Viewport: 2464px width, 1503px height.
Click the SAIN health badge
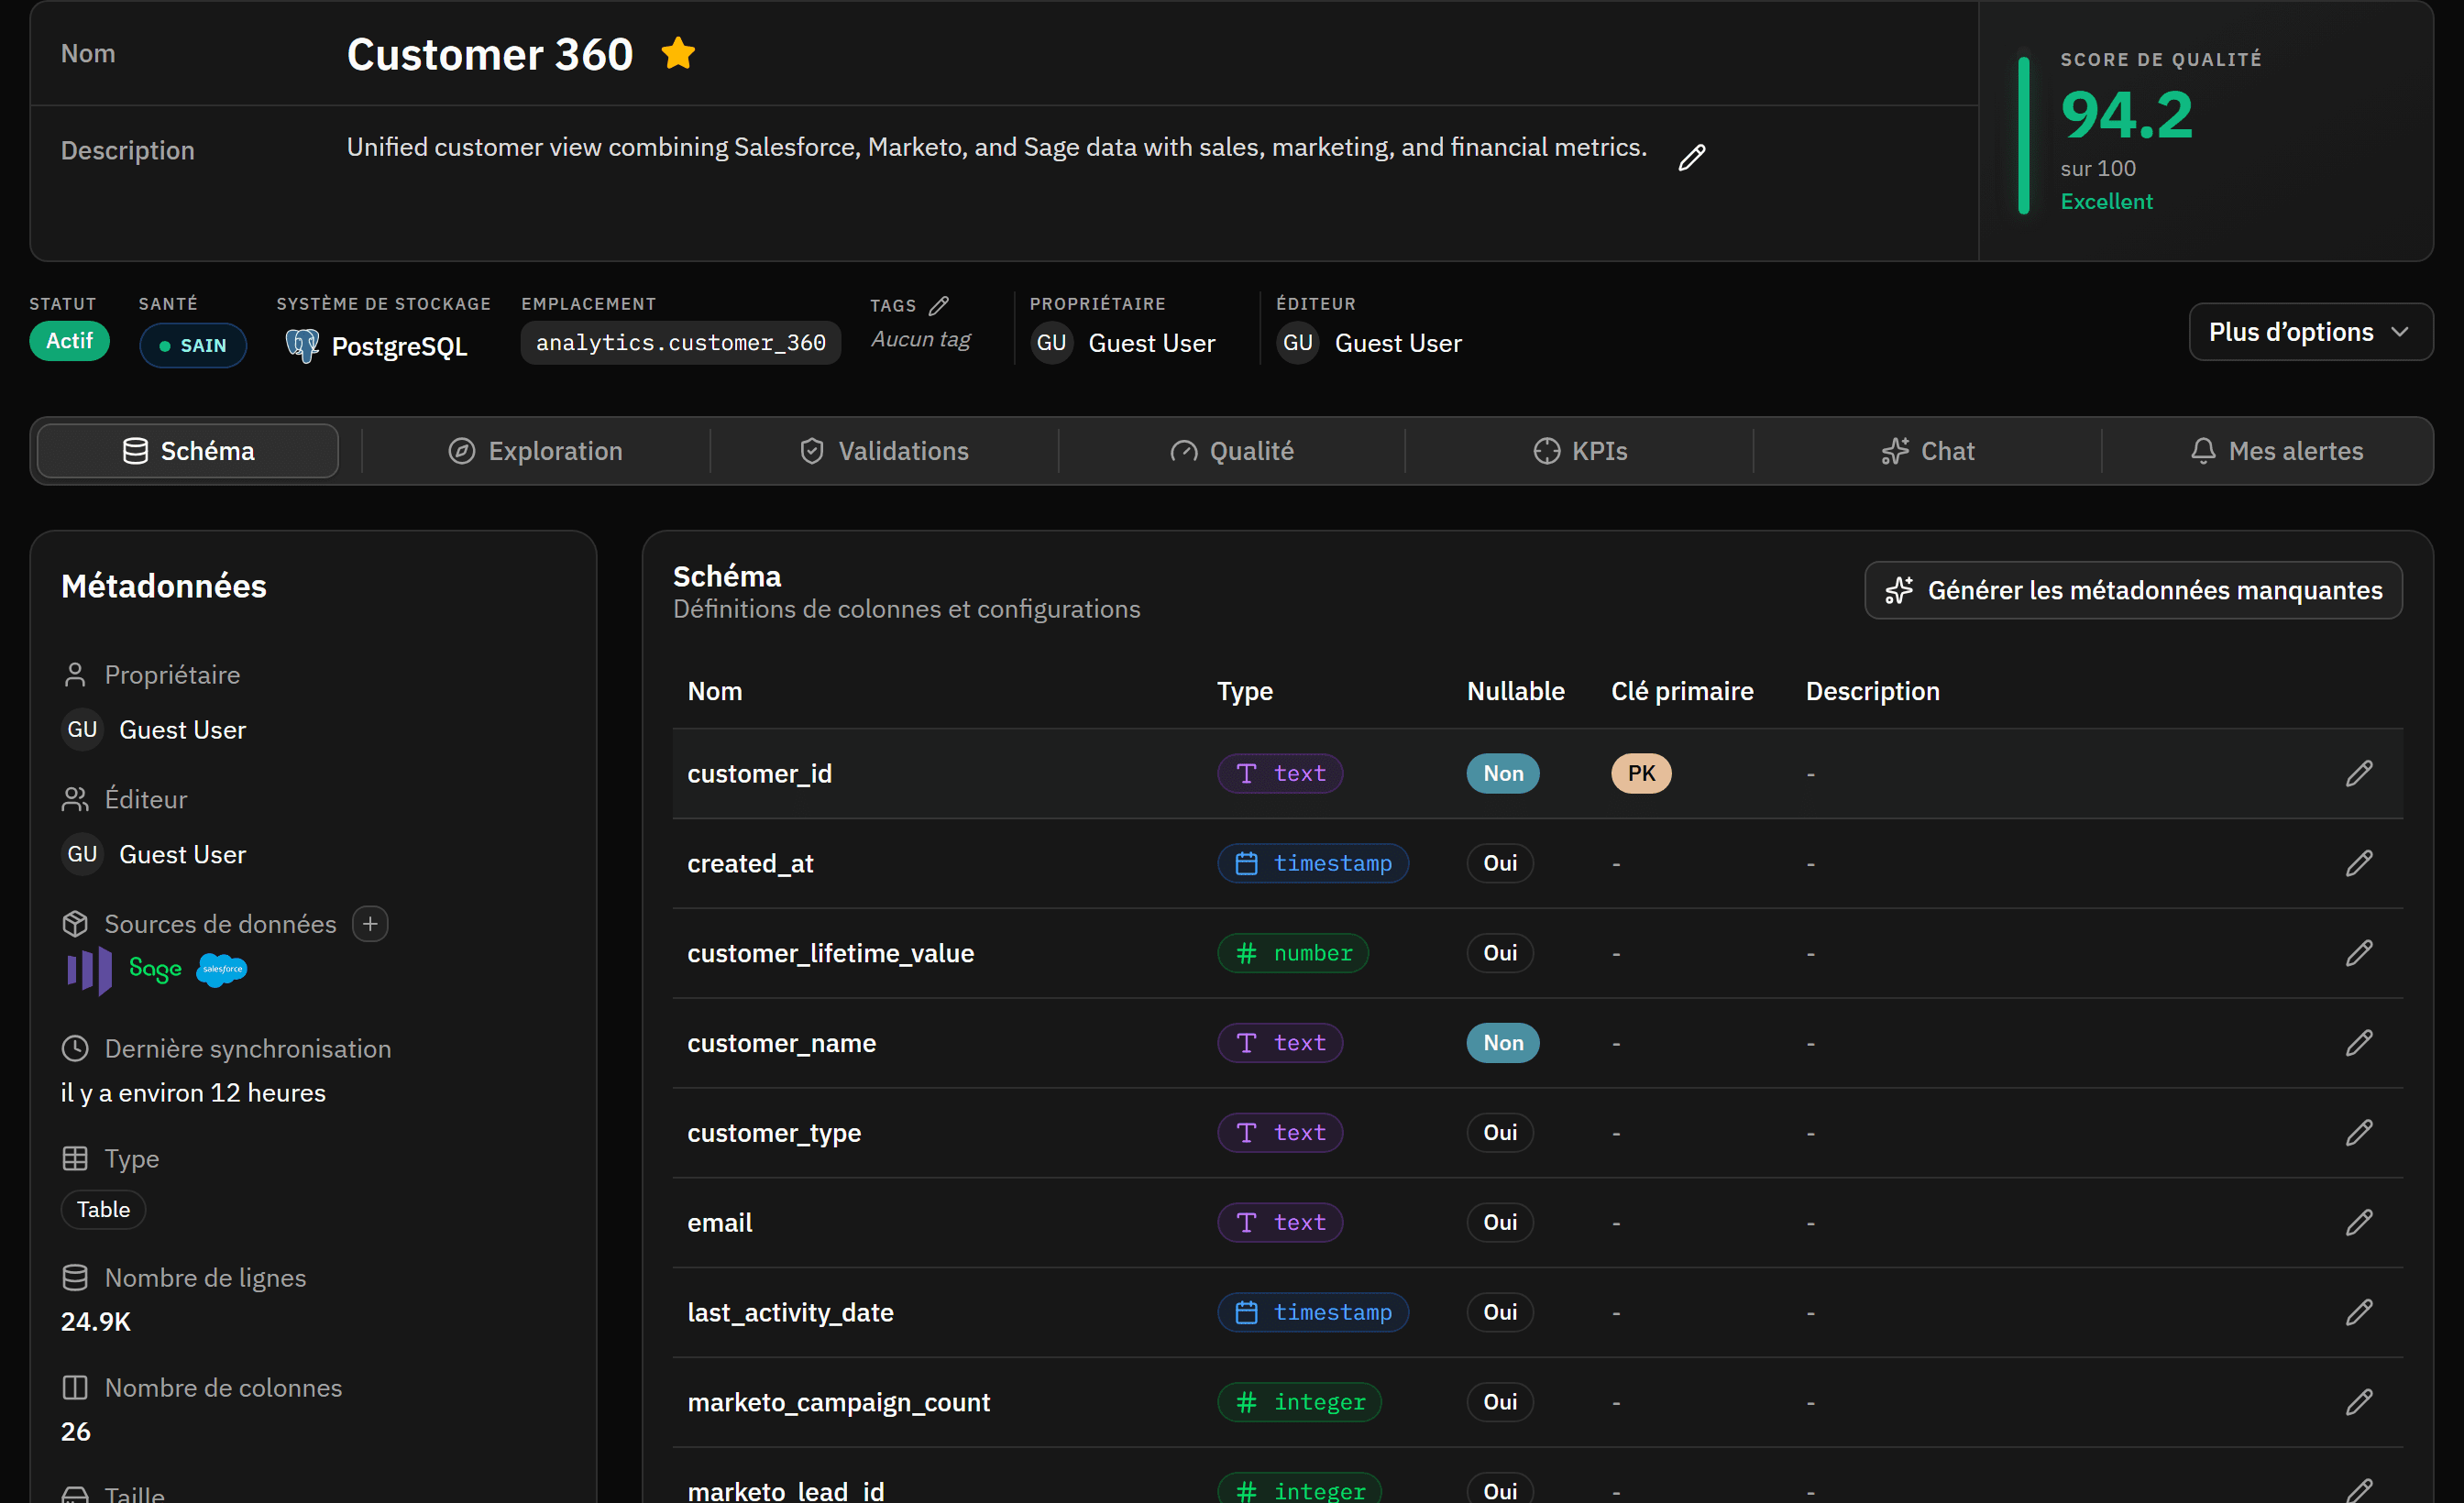coord(193,346)
